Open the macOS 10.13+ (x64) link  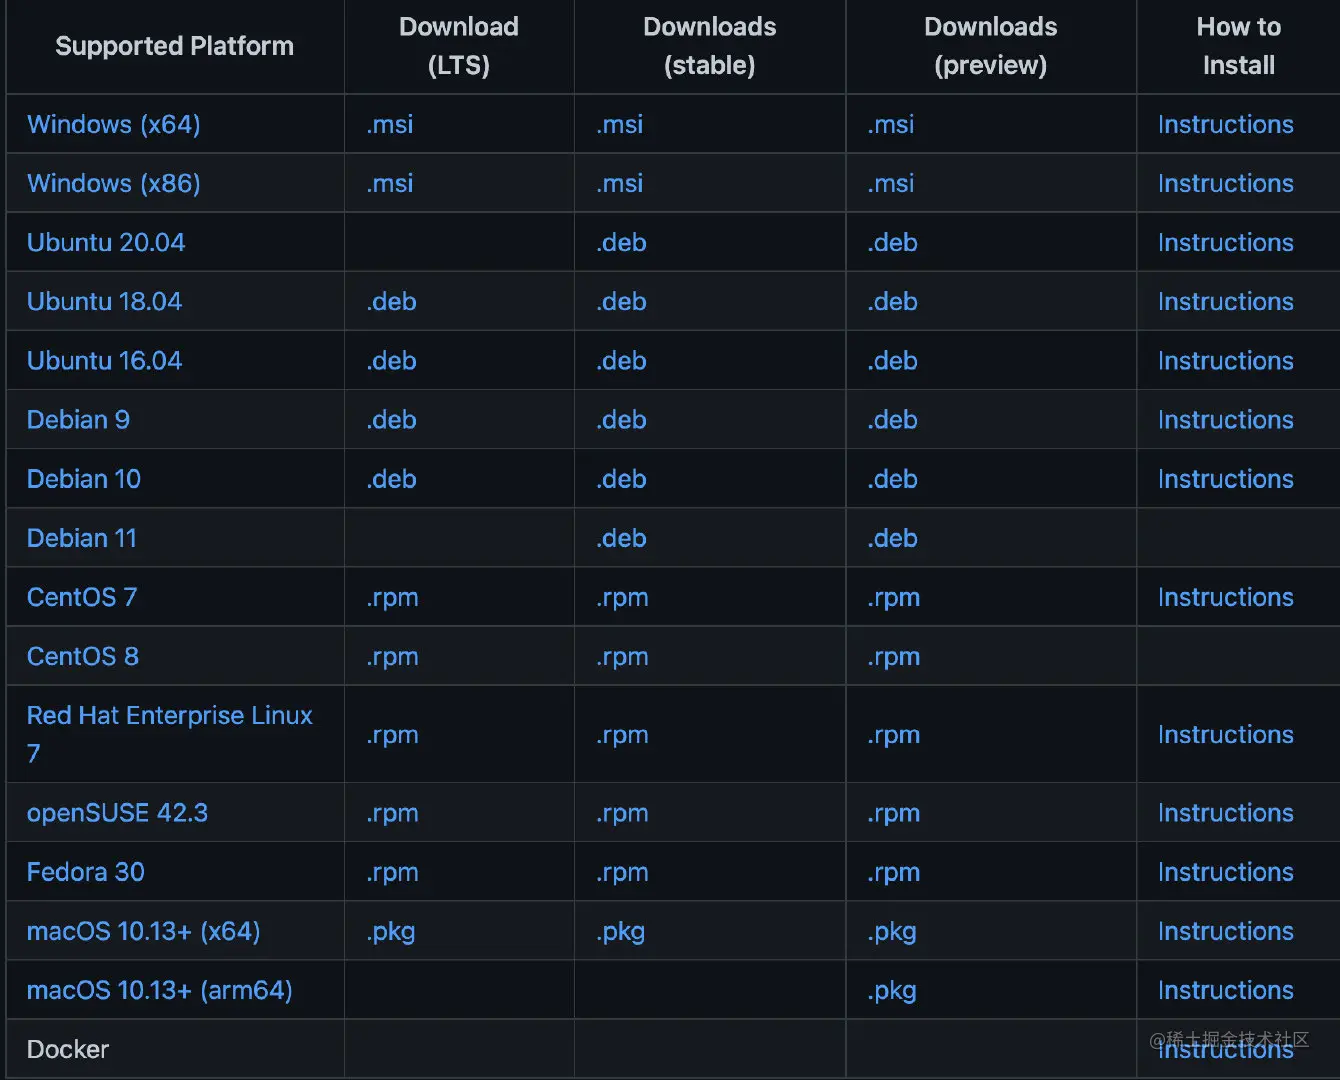[143, 931]
